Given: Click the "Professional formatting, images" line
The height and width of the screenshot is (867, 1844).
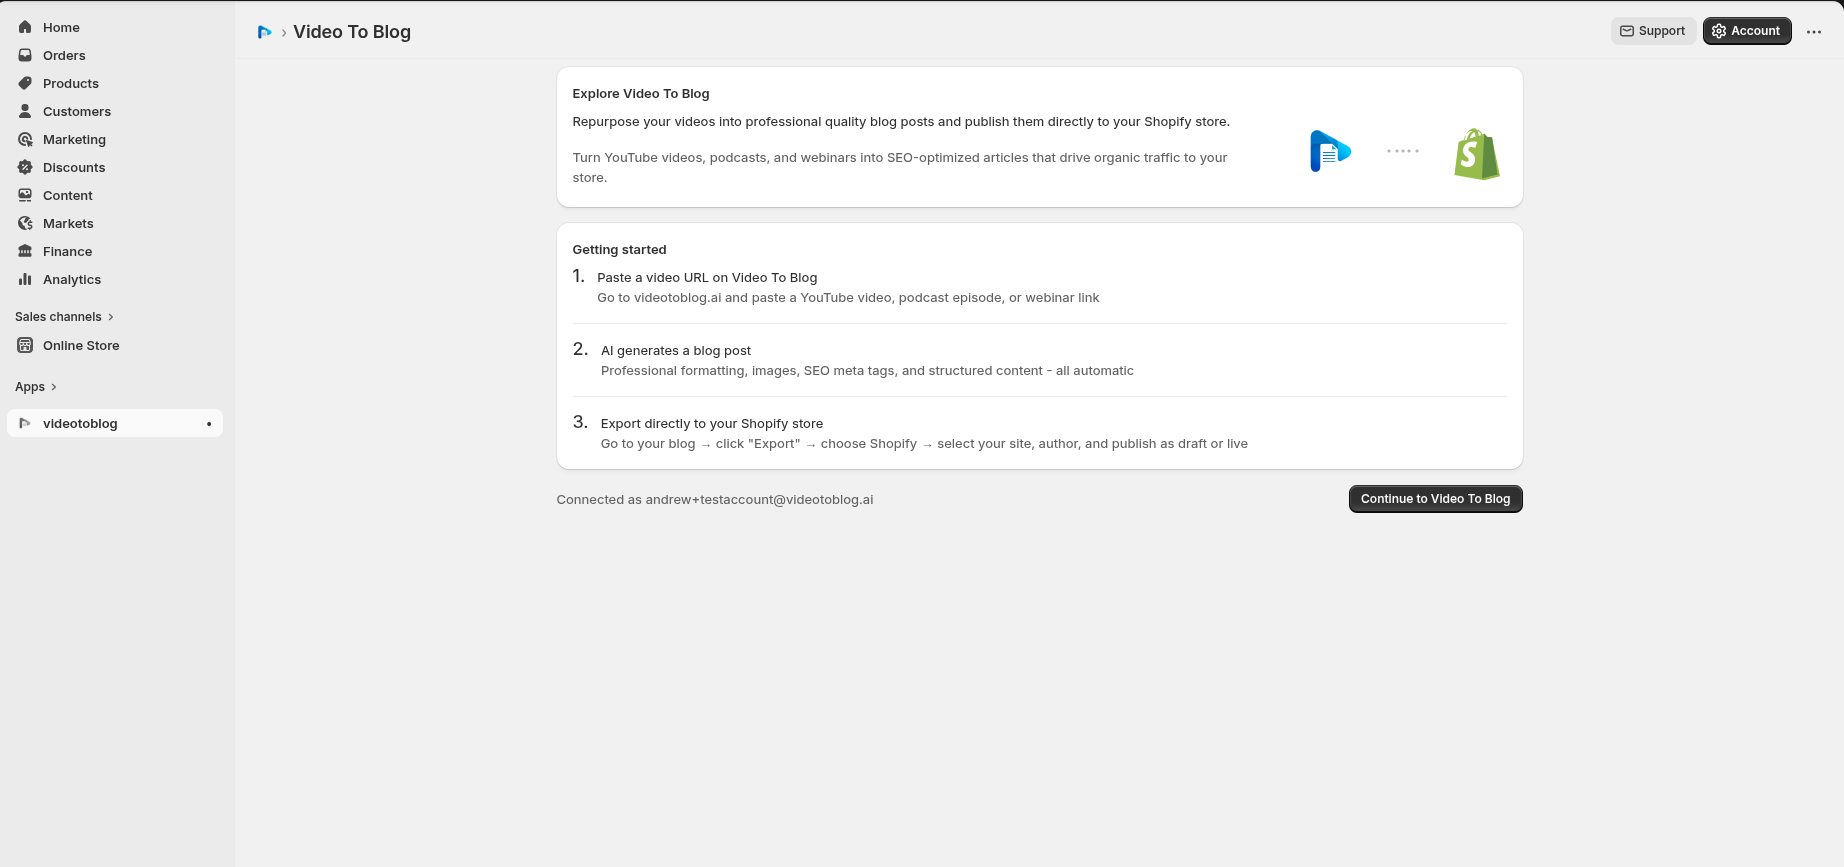Looking at the screenshot, I should coord(867,371).
